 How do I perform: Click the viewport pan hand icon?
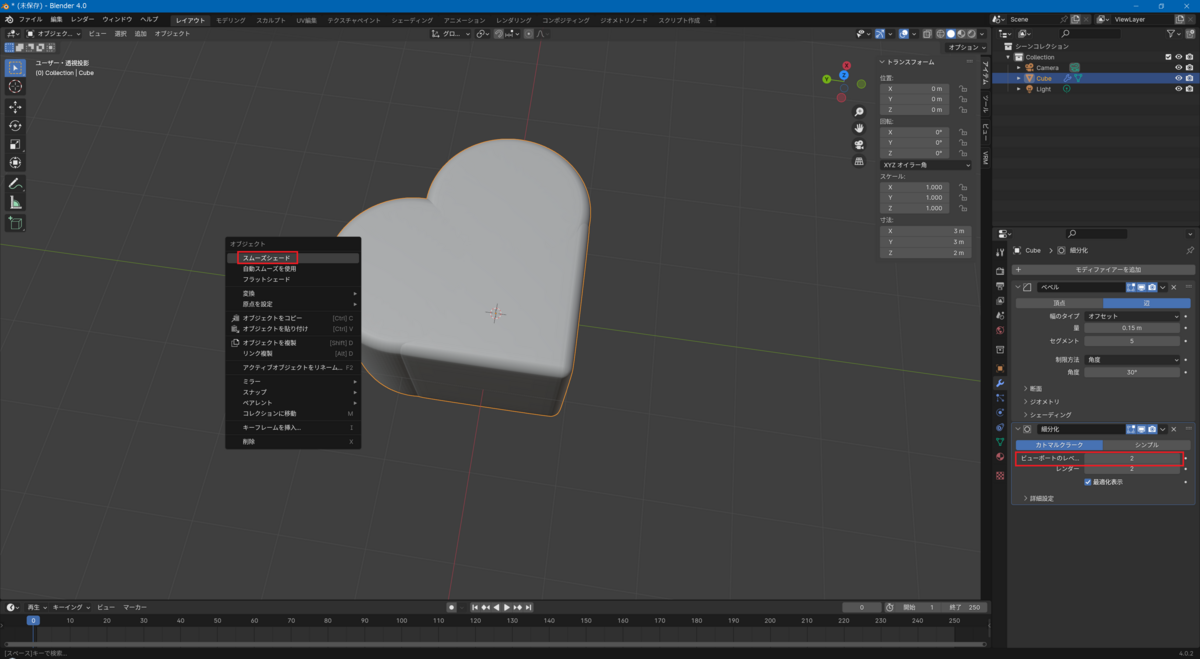click(859, 128)
